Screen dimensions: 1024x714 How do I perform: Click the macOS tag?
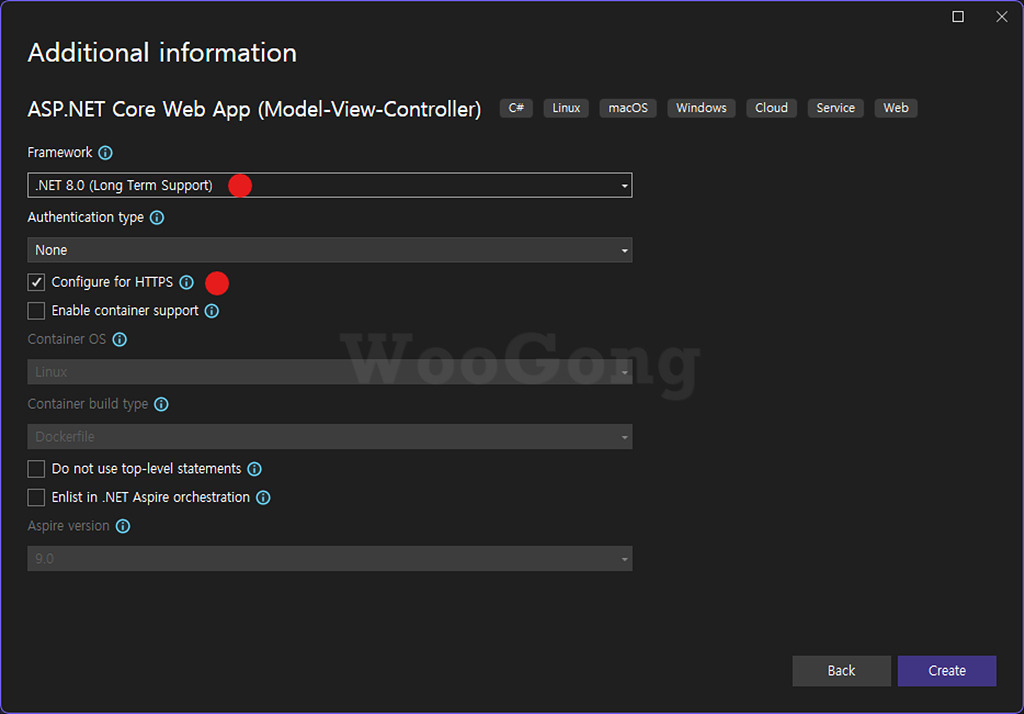pyautogui.click(x=628, y=108)
